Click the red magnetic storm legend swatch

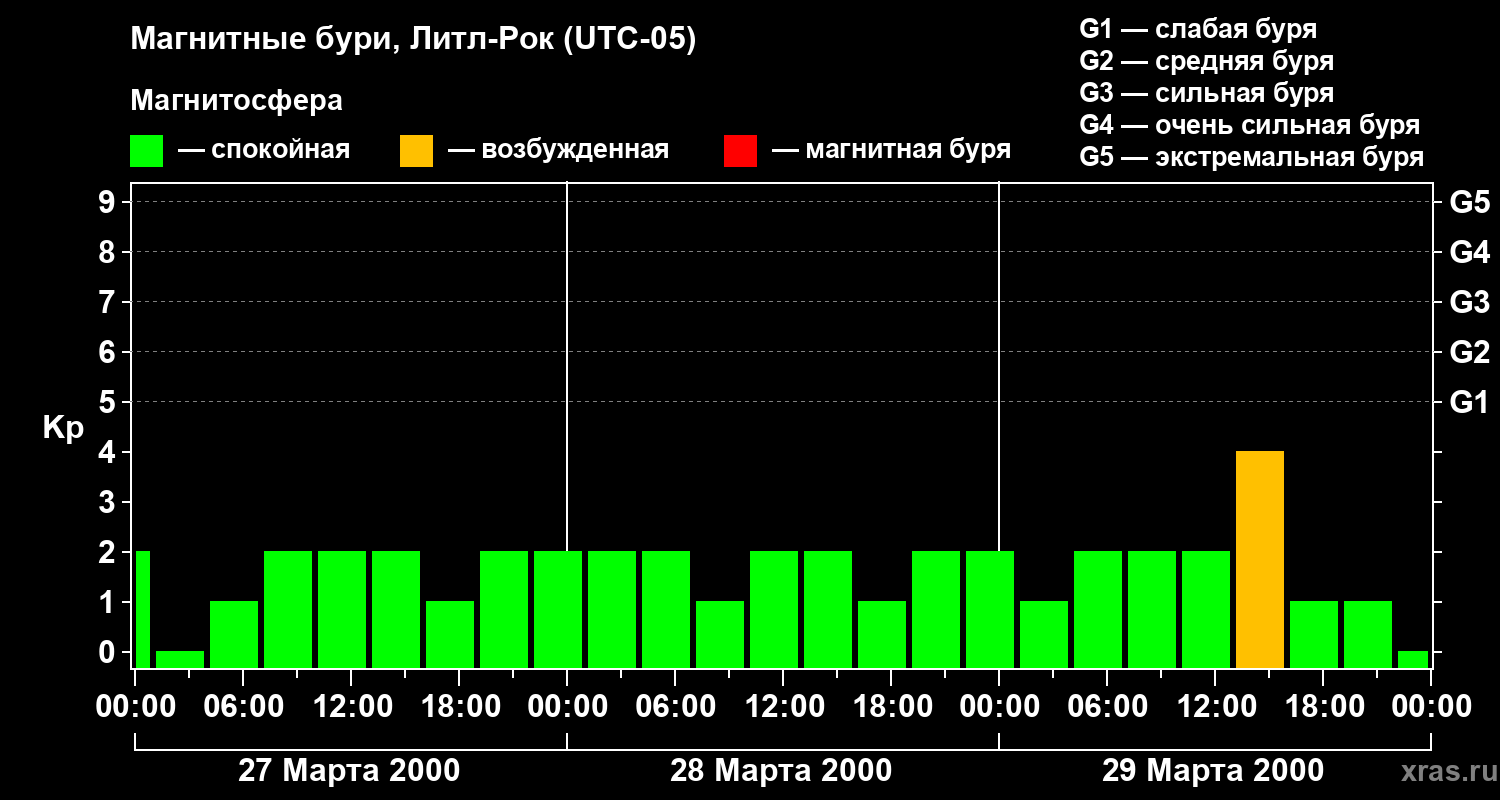pyautogui.click(x=740, y=151)
